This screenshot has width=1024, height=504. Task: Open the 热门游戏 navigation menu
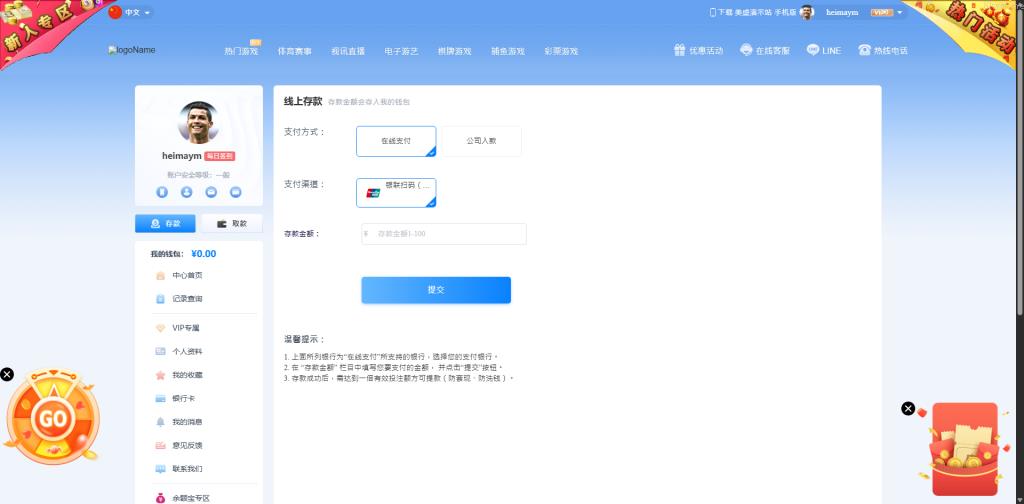241,51
